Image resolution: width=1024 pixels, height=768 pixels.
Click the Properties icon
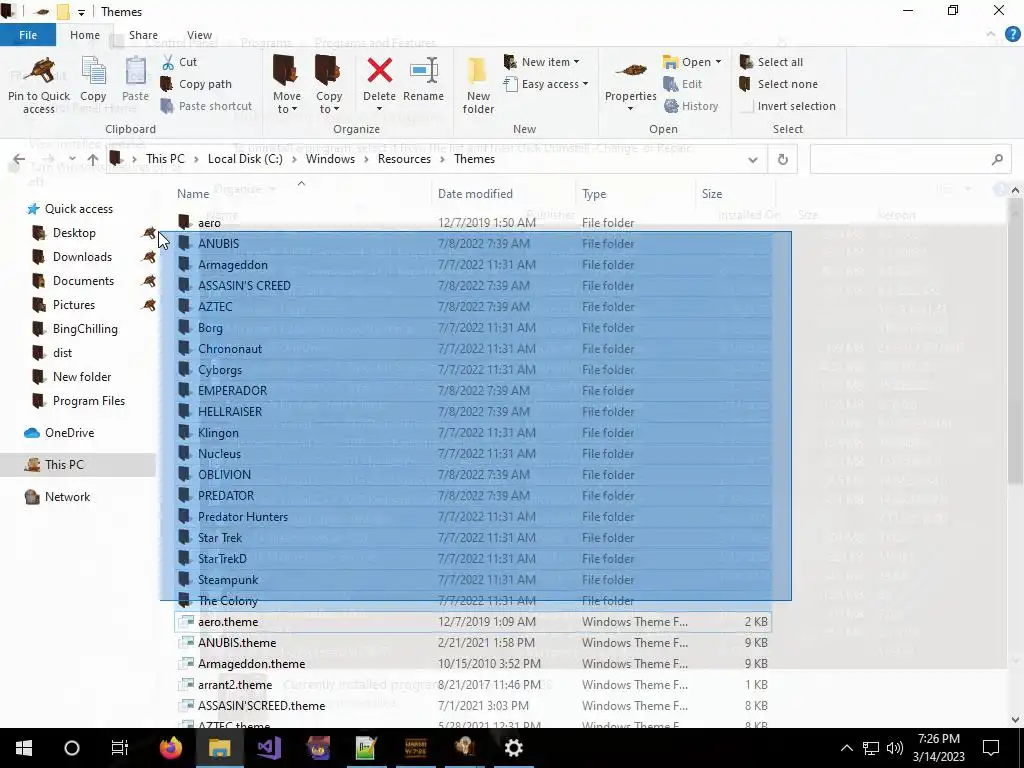[631, 71]
